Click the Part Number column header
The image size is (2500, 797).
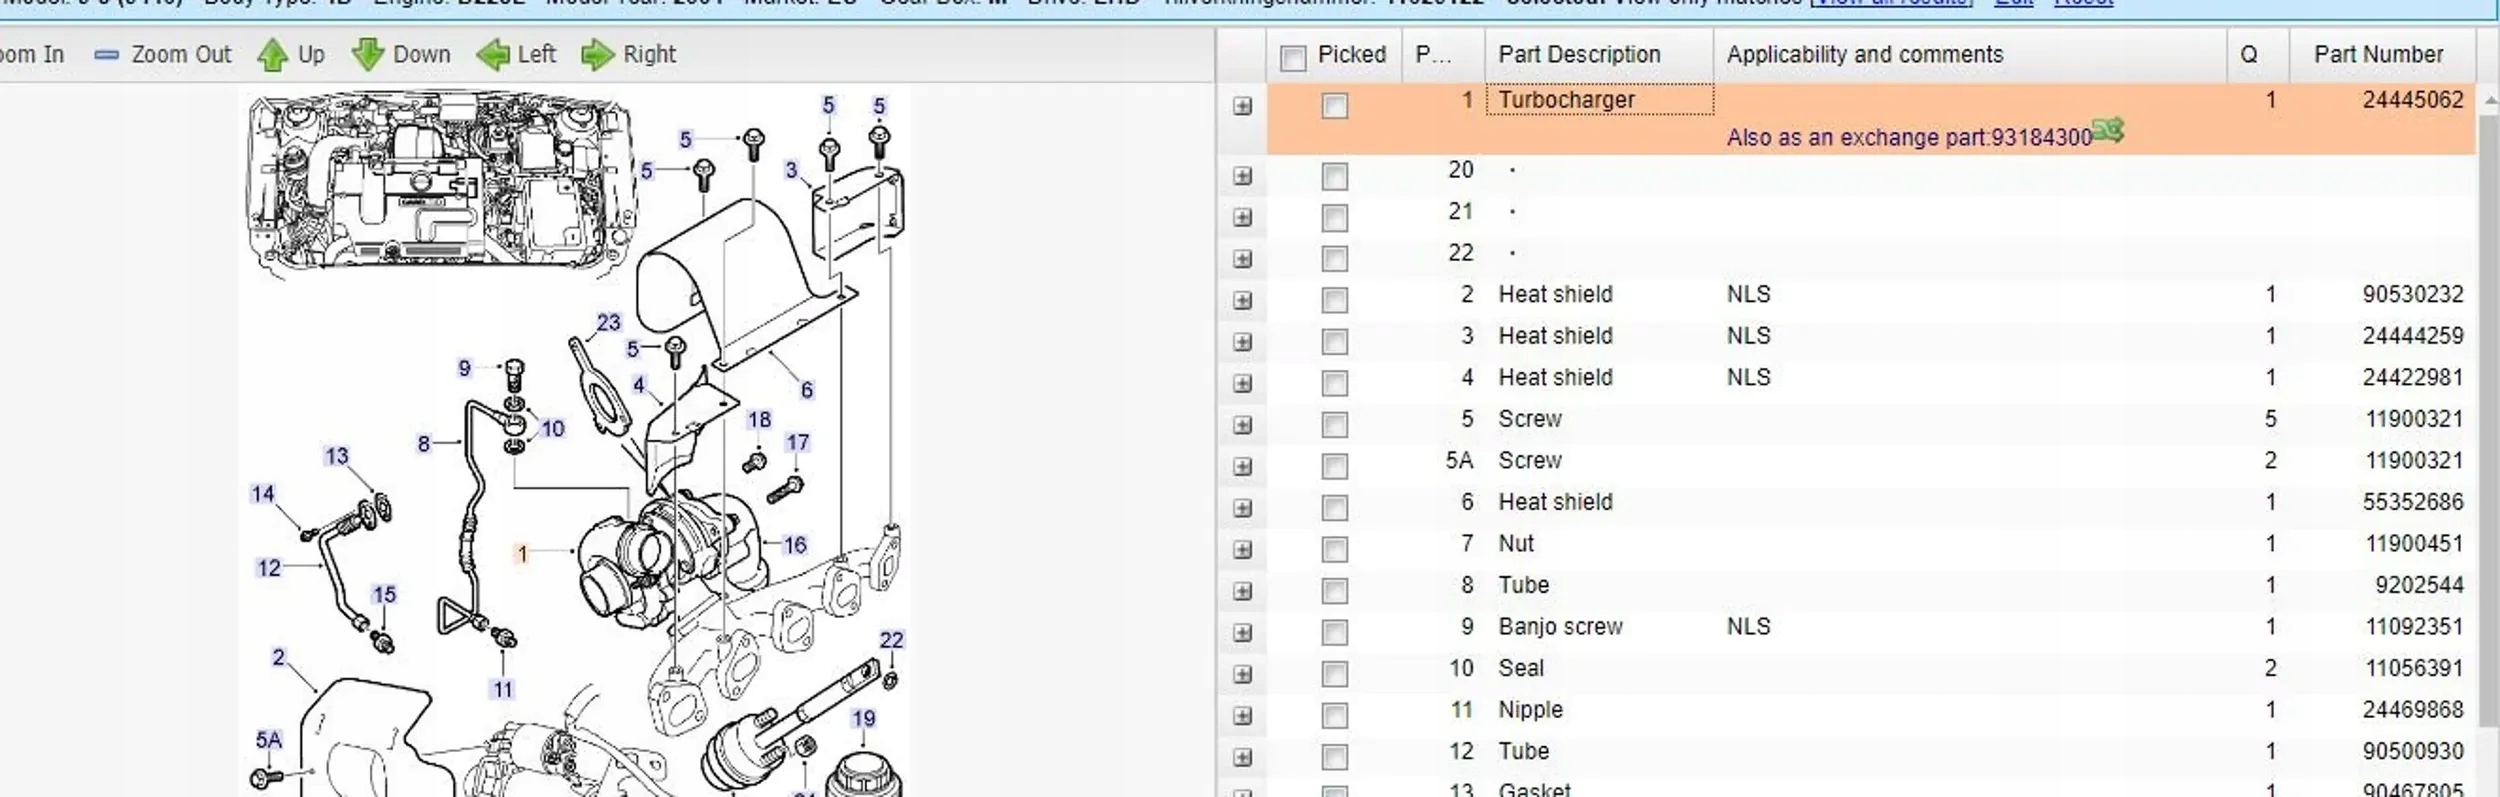click(x=2382, y=55)
